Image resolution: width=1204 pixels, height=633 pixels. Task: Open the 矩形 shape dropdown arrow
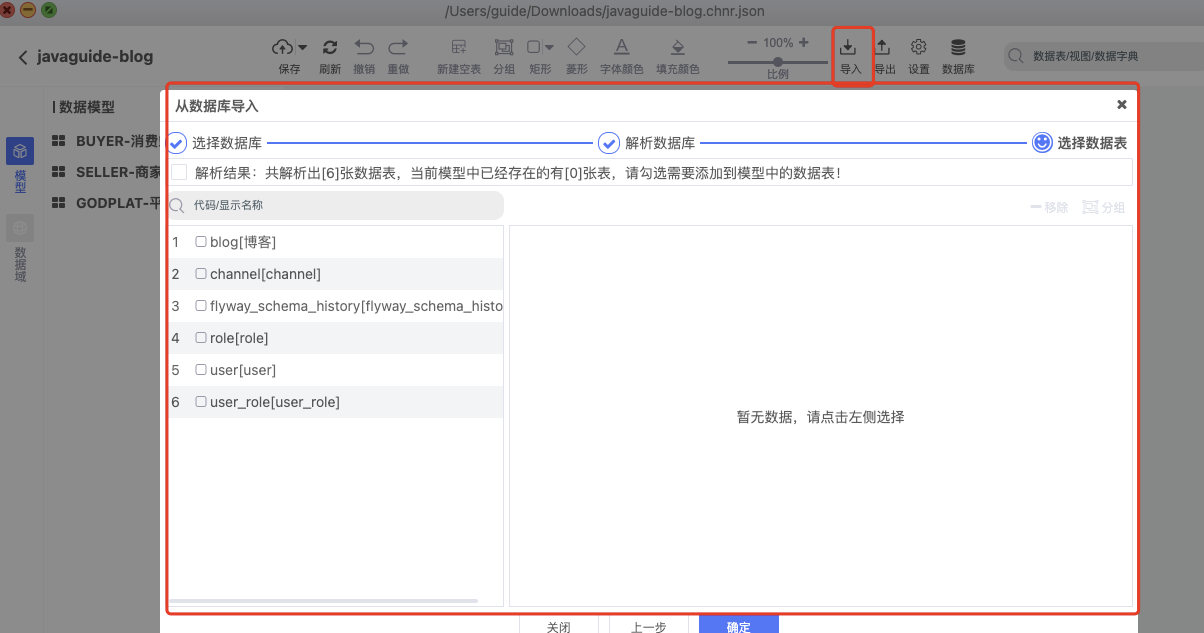click(549, 47)
